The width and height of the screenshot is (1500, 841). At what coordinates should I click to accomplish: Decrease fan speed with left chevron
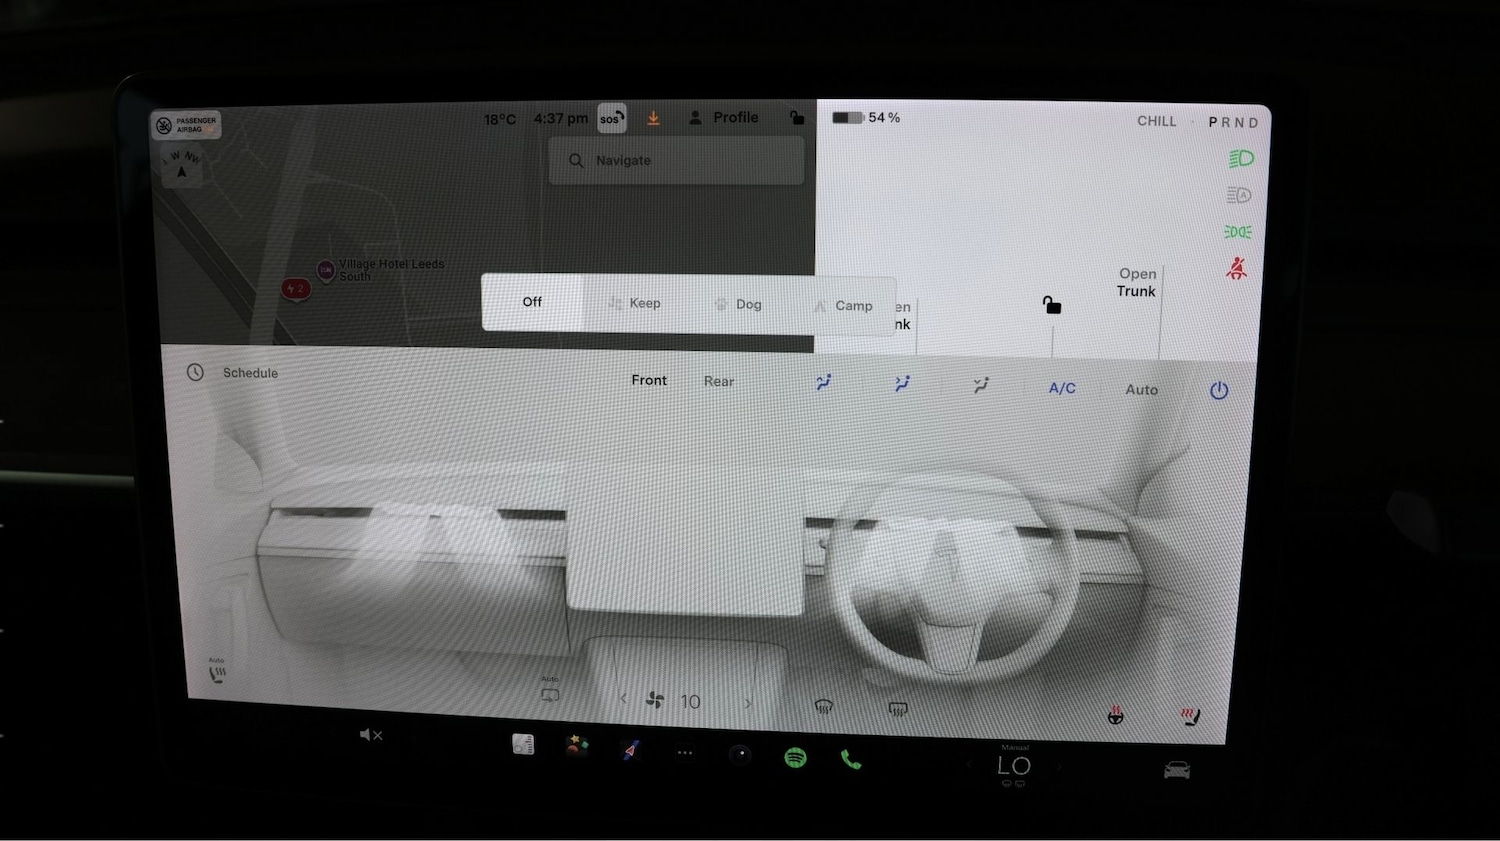click(622, 700)
